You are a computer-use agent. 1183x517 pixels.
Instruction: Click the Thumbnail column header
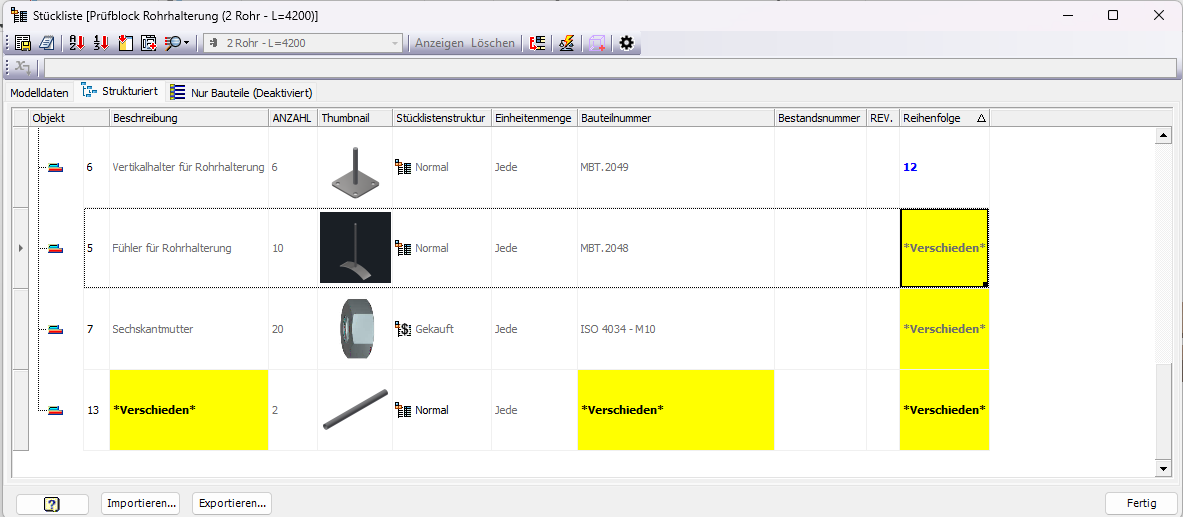click(x=355, y=118)
